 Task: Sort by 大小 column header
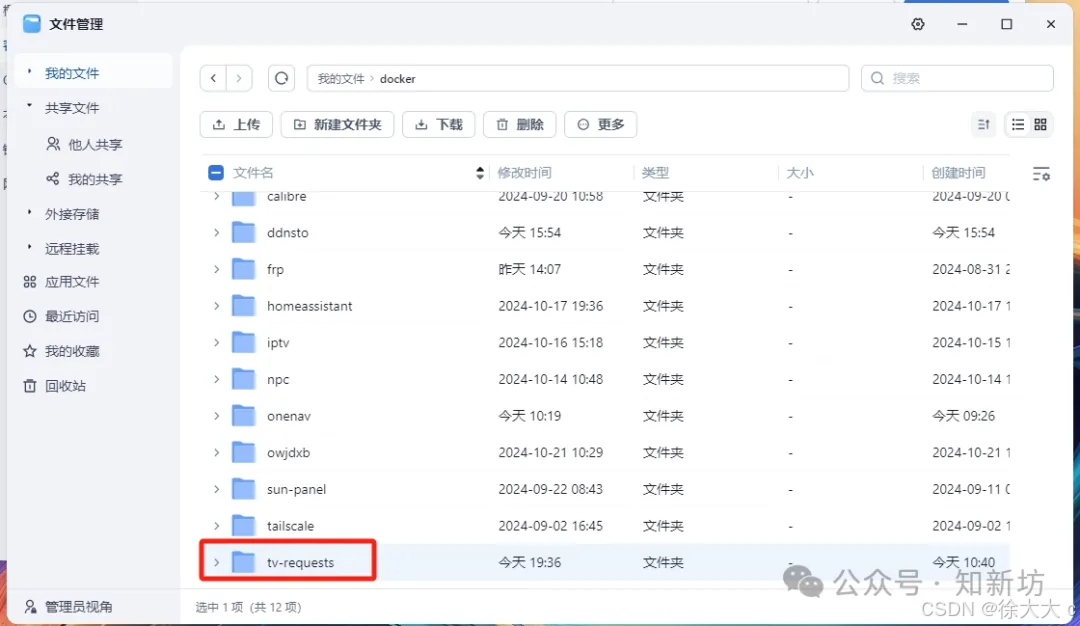pos(800,173)
